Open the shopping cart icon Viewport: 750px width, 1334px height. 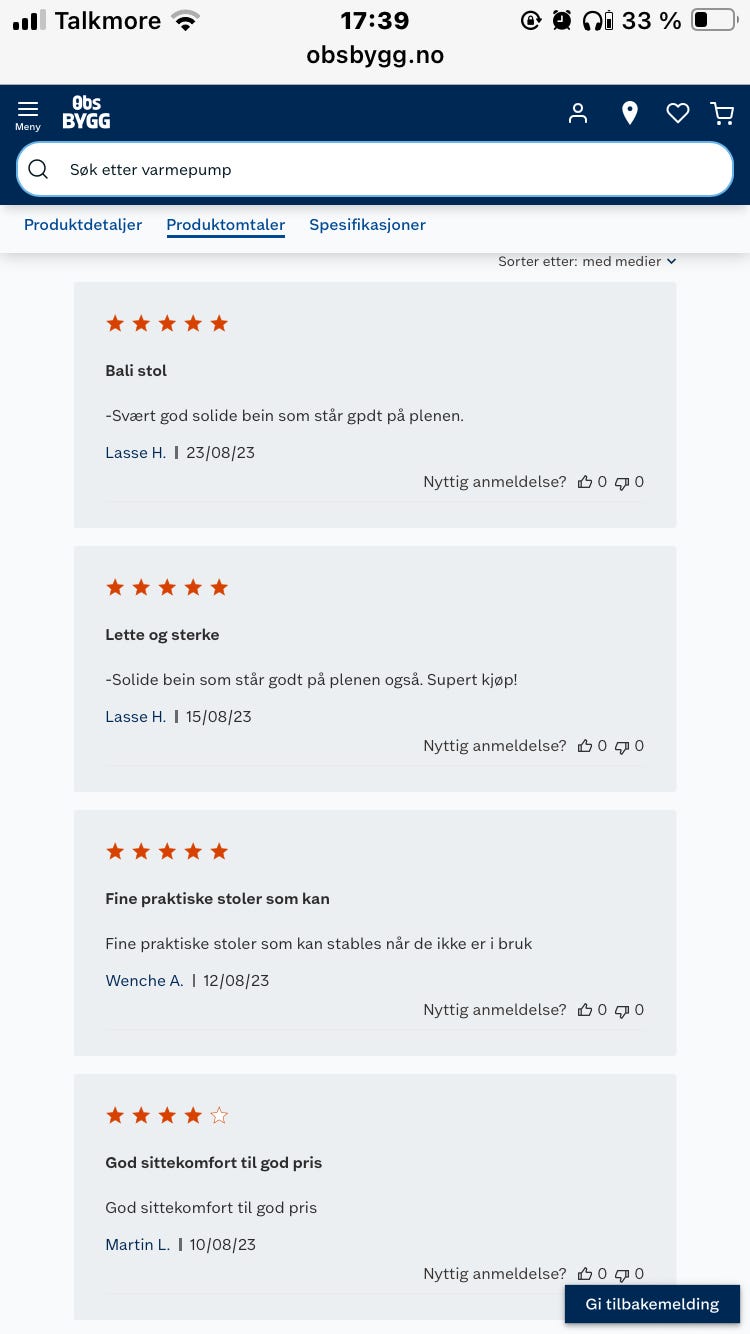tap(722, 114)
